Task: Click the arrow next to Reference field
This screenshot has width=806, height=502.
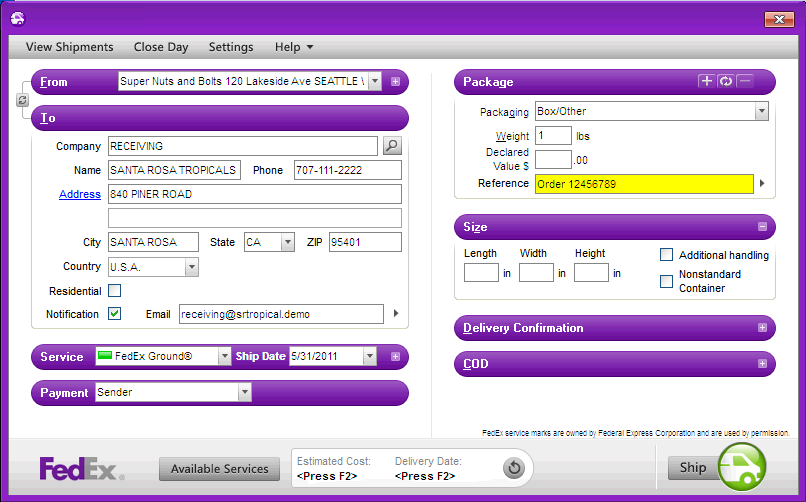Action: pos(762,183)
